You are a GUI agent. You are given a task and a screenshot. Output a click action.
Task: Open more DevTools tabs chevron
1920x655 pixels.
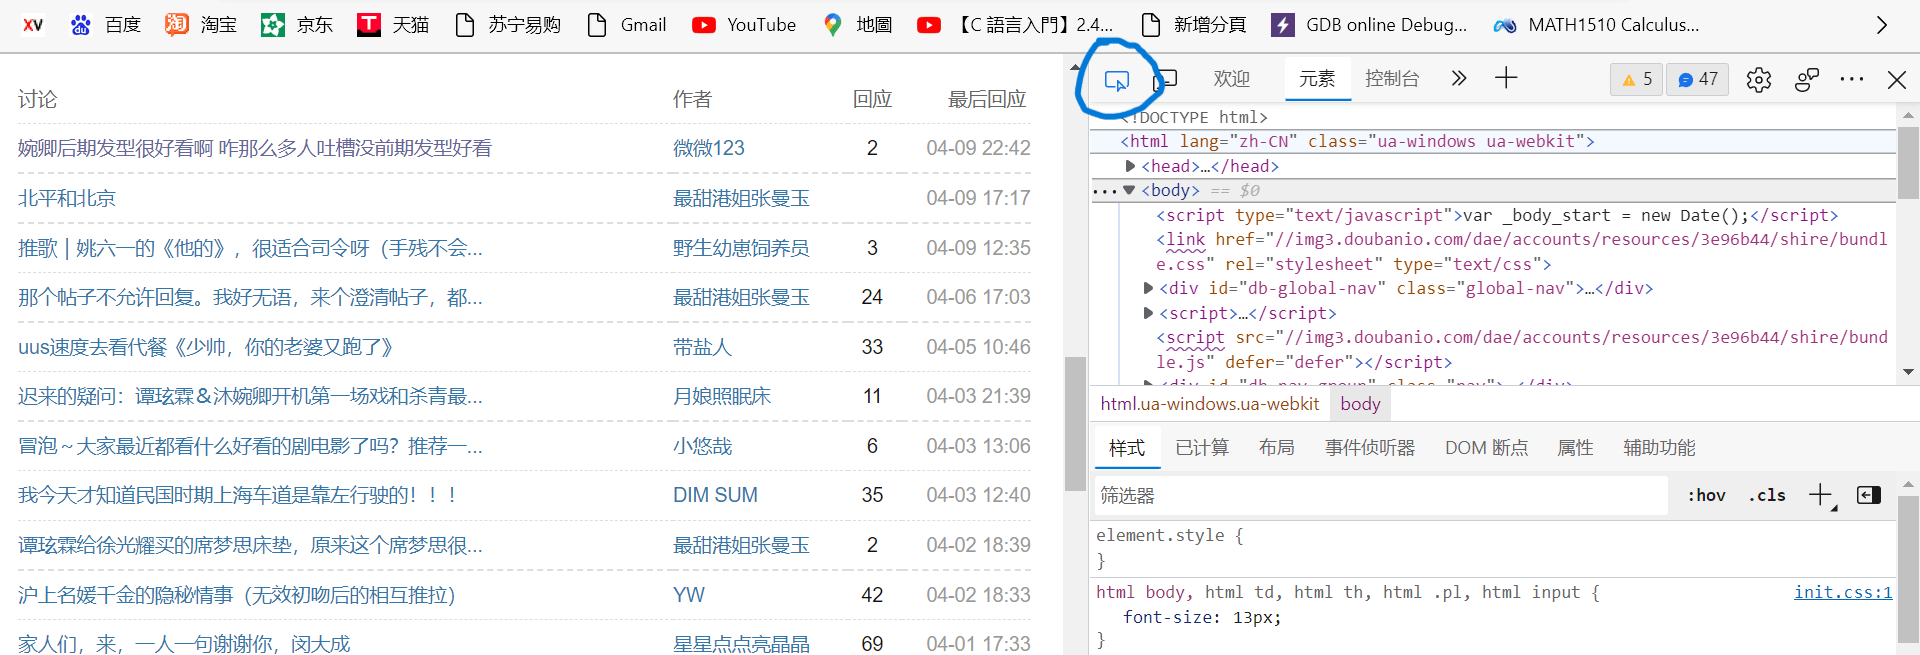click(1459, 78)
